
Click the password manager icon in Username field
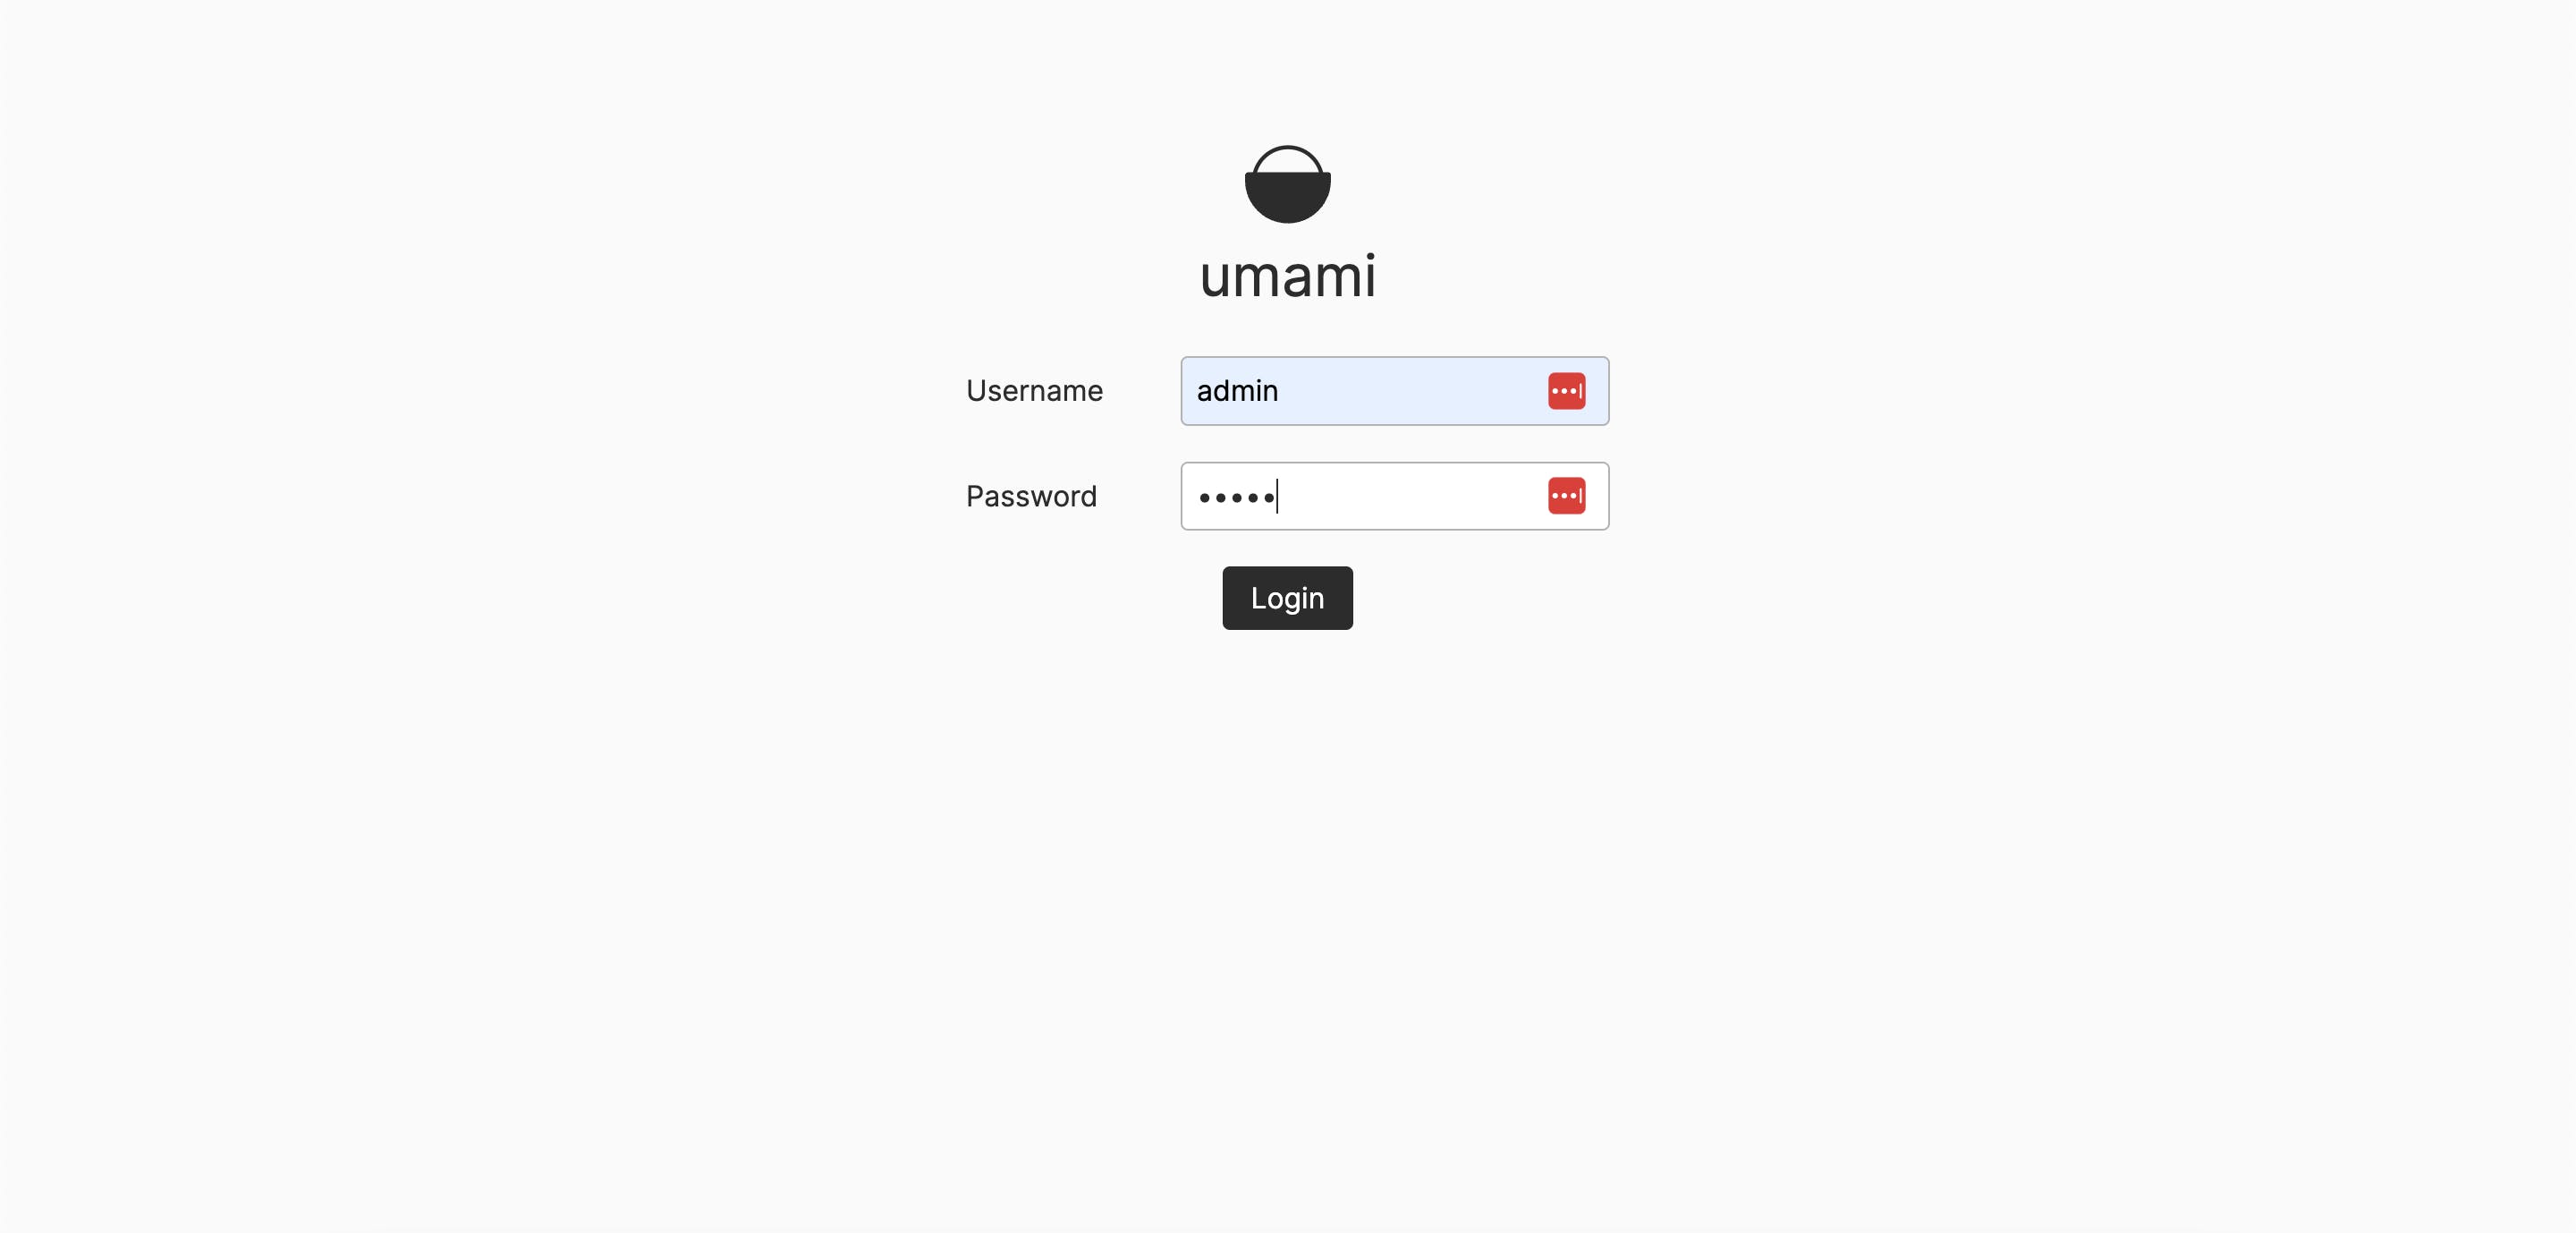pyautogui.click(x=1566, y=391)
